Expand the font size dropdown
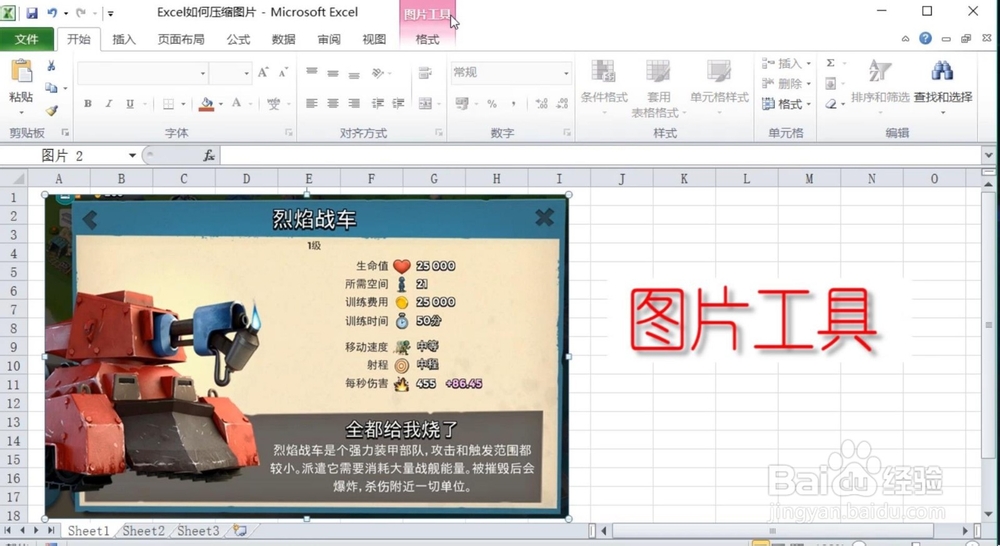 (247, 73)
